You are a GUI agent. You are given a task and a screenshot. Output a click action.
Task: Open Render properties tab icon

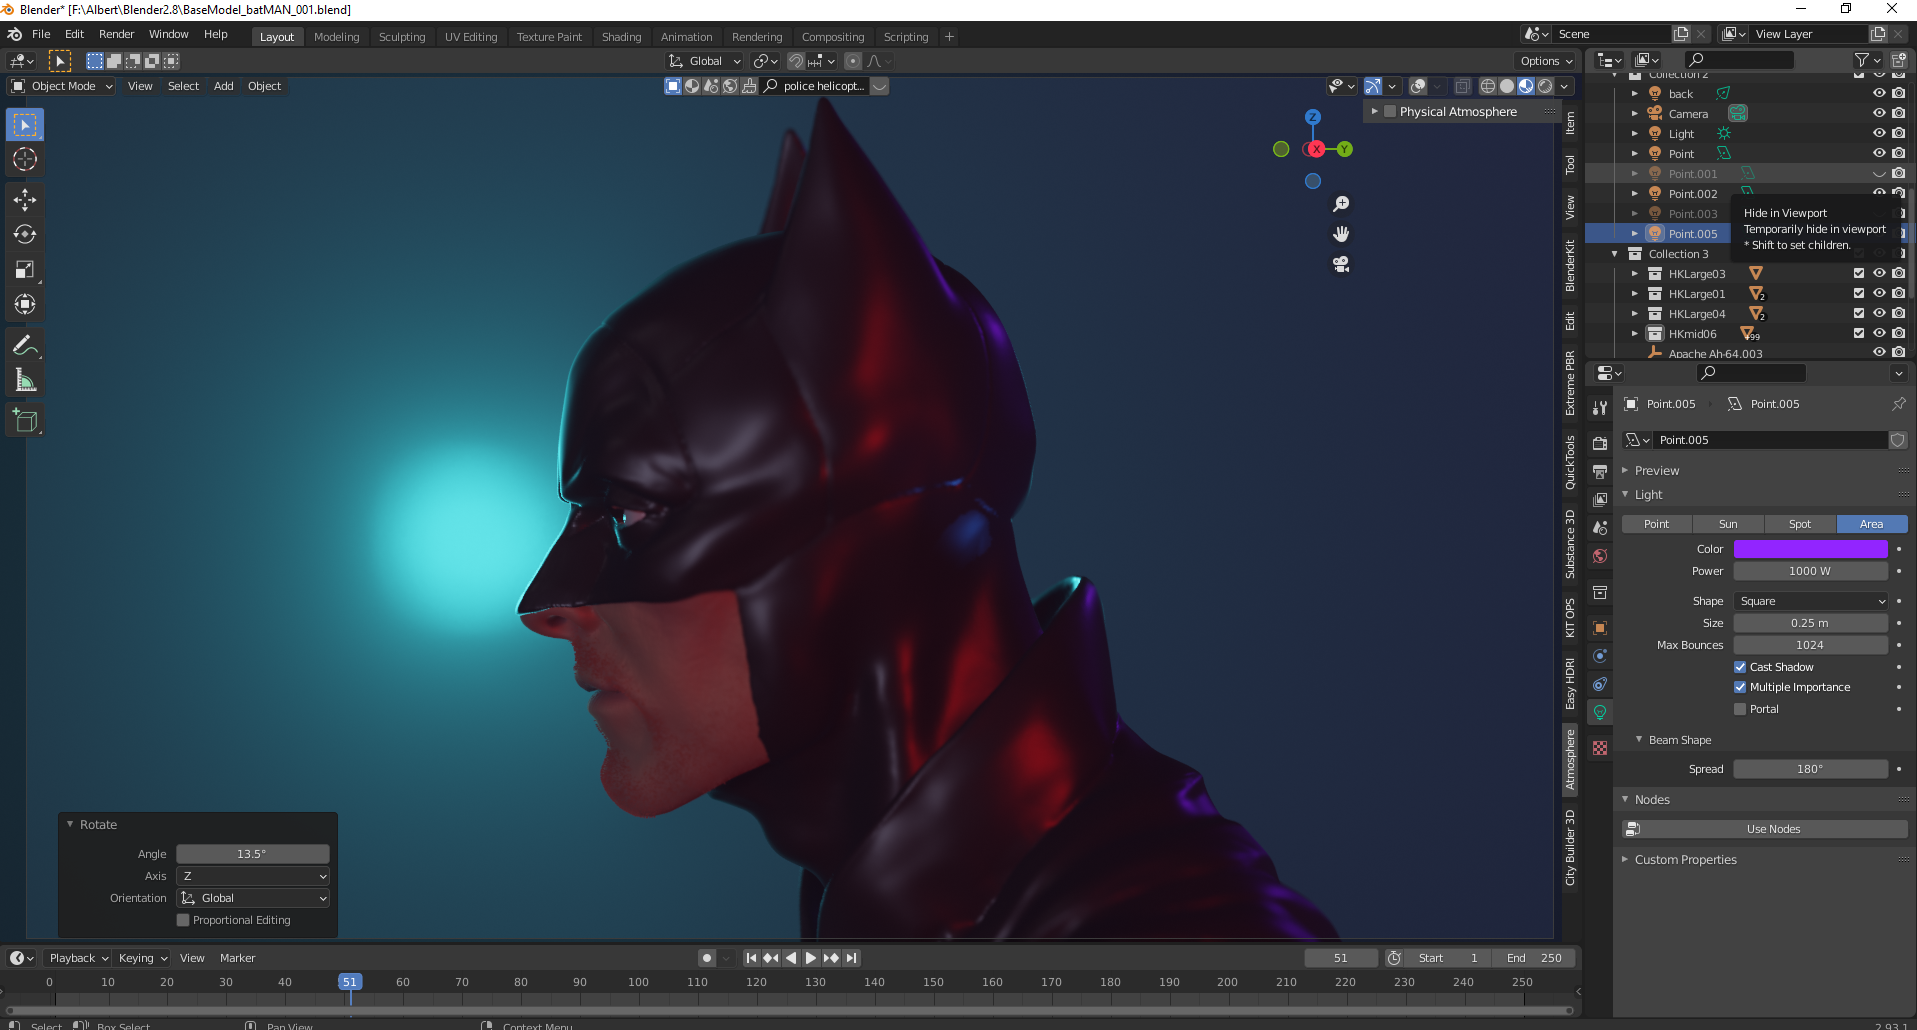click(1600, 443)
